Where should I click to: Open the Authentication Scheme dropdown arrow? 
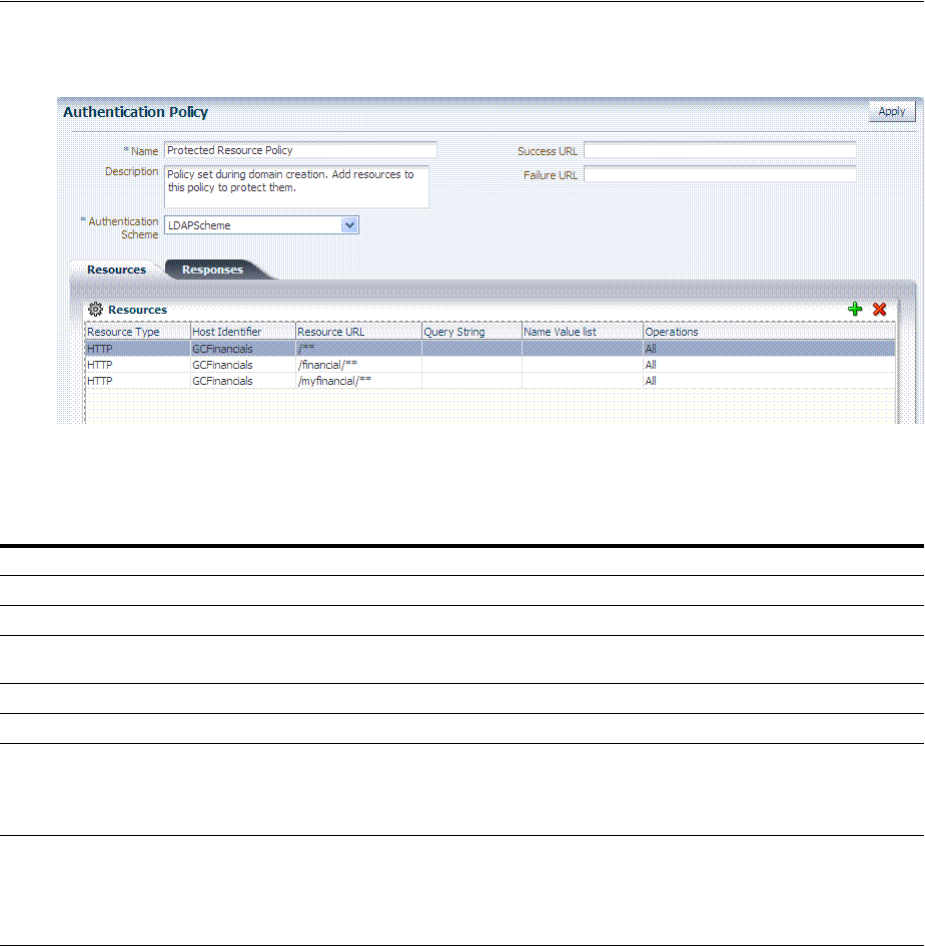(350, 225)
